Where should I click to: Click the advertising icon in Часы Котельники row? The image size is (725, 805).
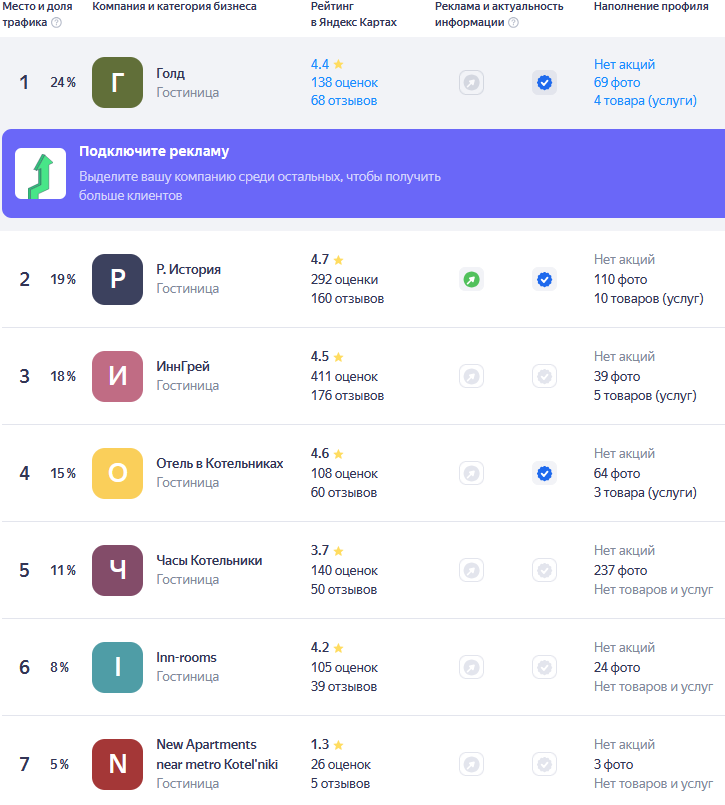[x=471, y=570]
